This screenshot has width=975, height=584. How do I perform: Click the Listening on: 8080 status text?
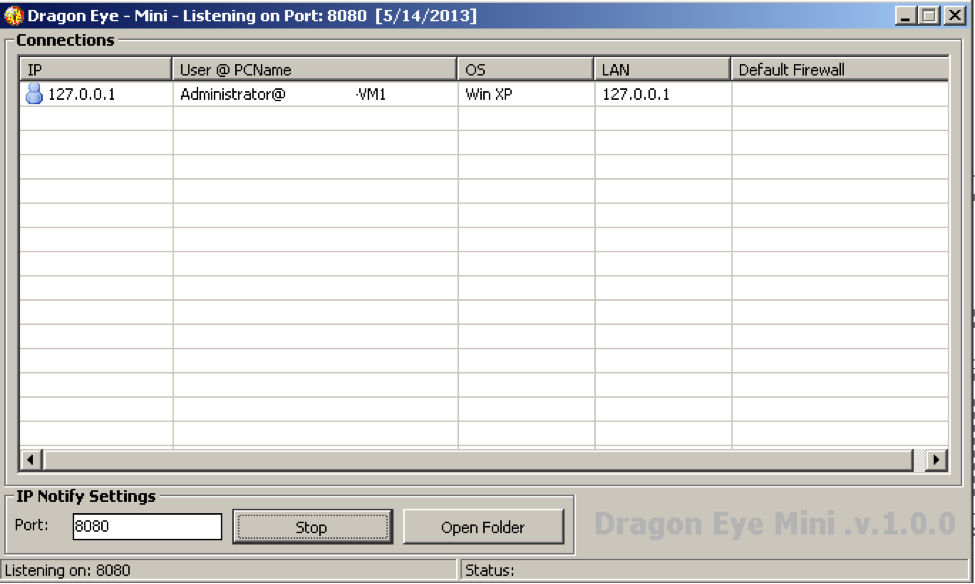coord(68,570)
